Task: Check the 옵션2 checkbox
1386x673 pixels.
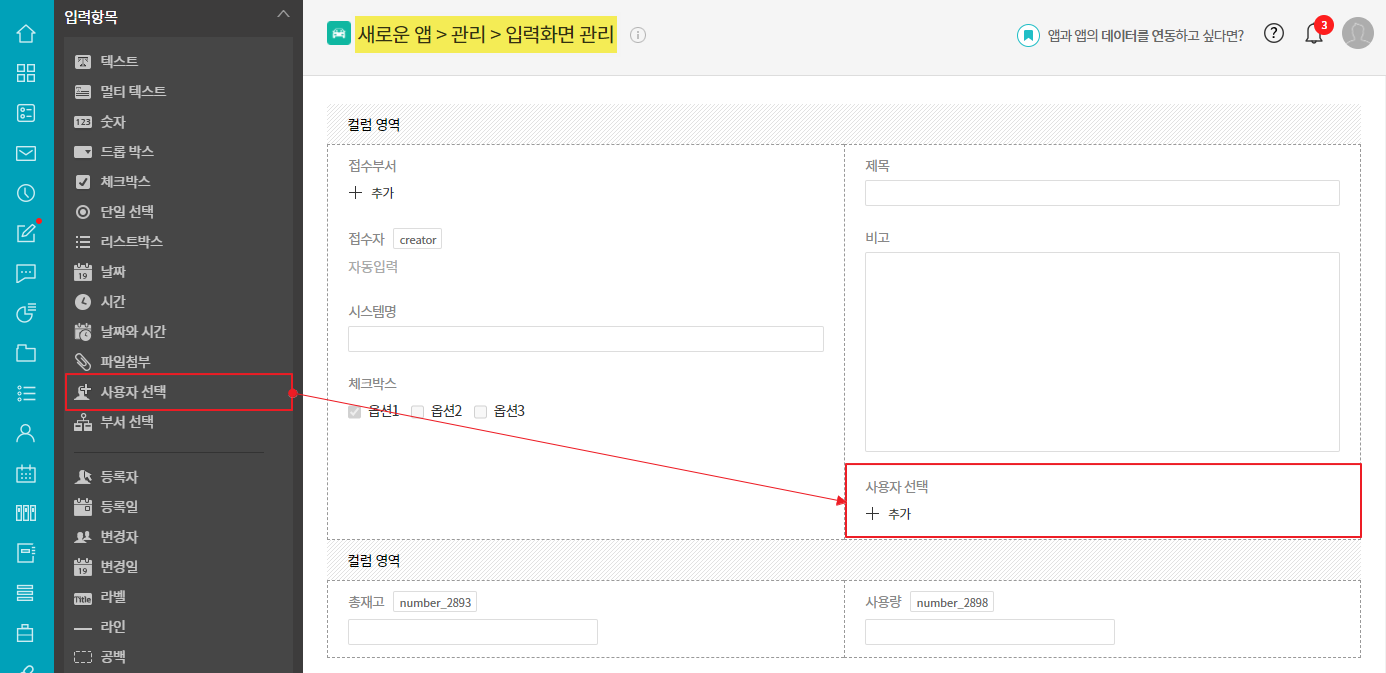Action: click(418, 411)
